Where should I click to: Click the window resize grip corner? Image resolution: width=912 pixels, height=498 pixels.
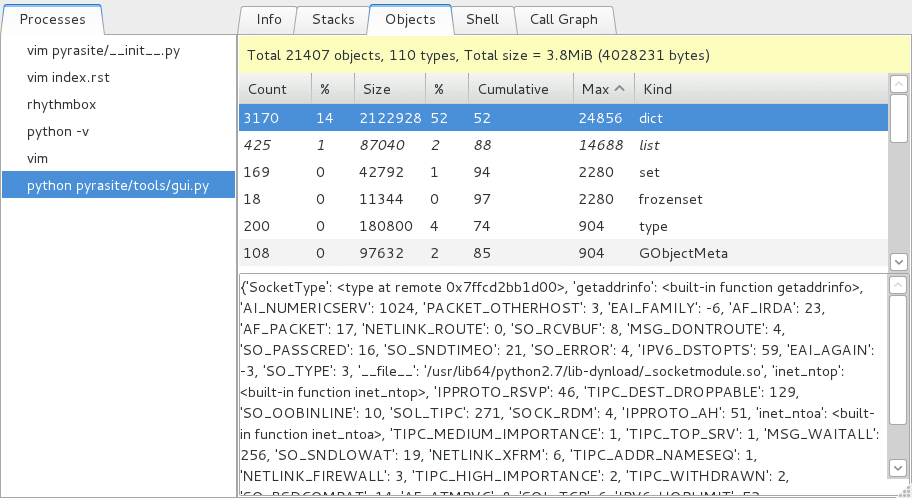[x=904, y=490]
